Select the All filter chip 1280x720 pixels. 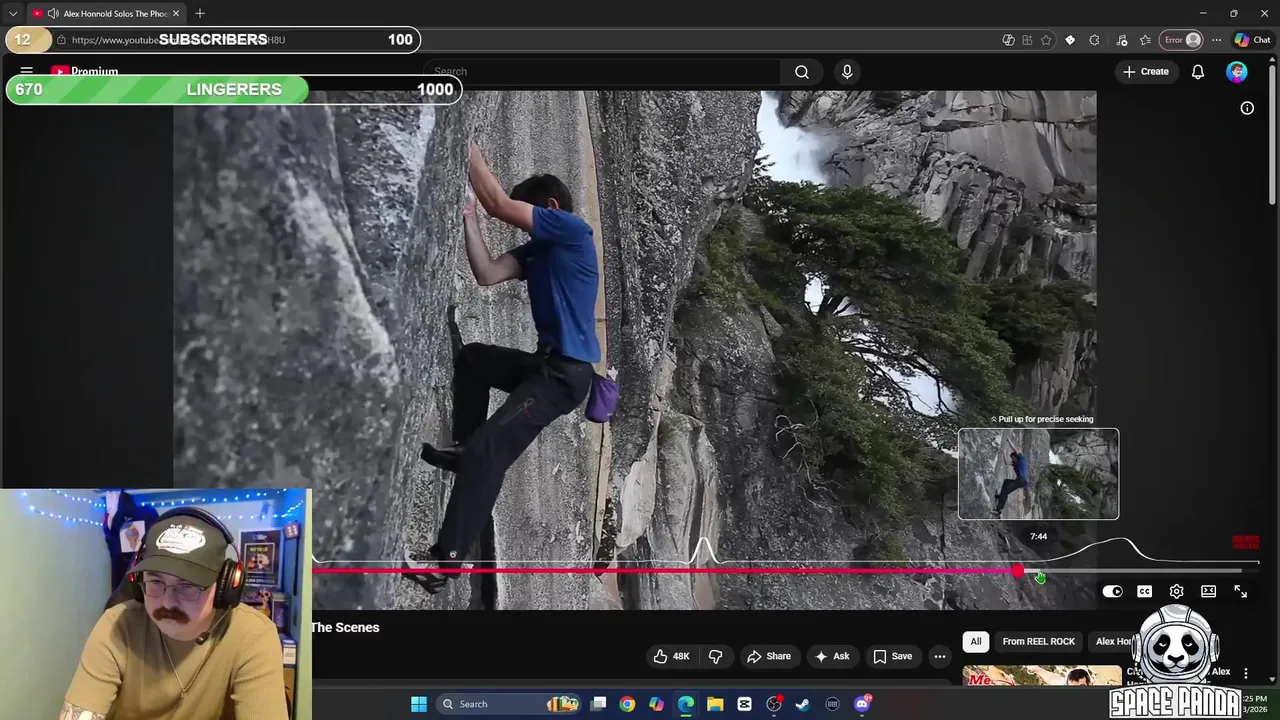(976, 642)
